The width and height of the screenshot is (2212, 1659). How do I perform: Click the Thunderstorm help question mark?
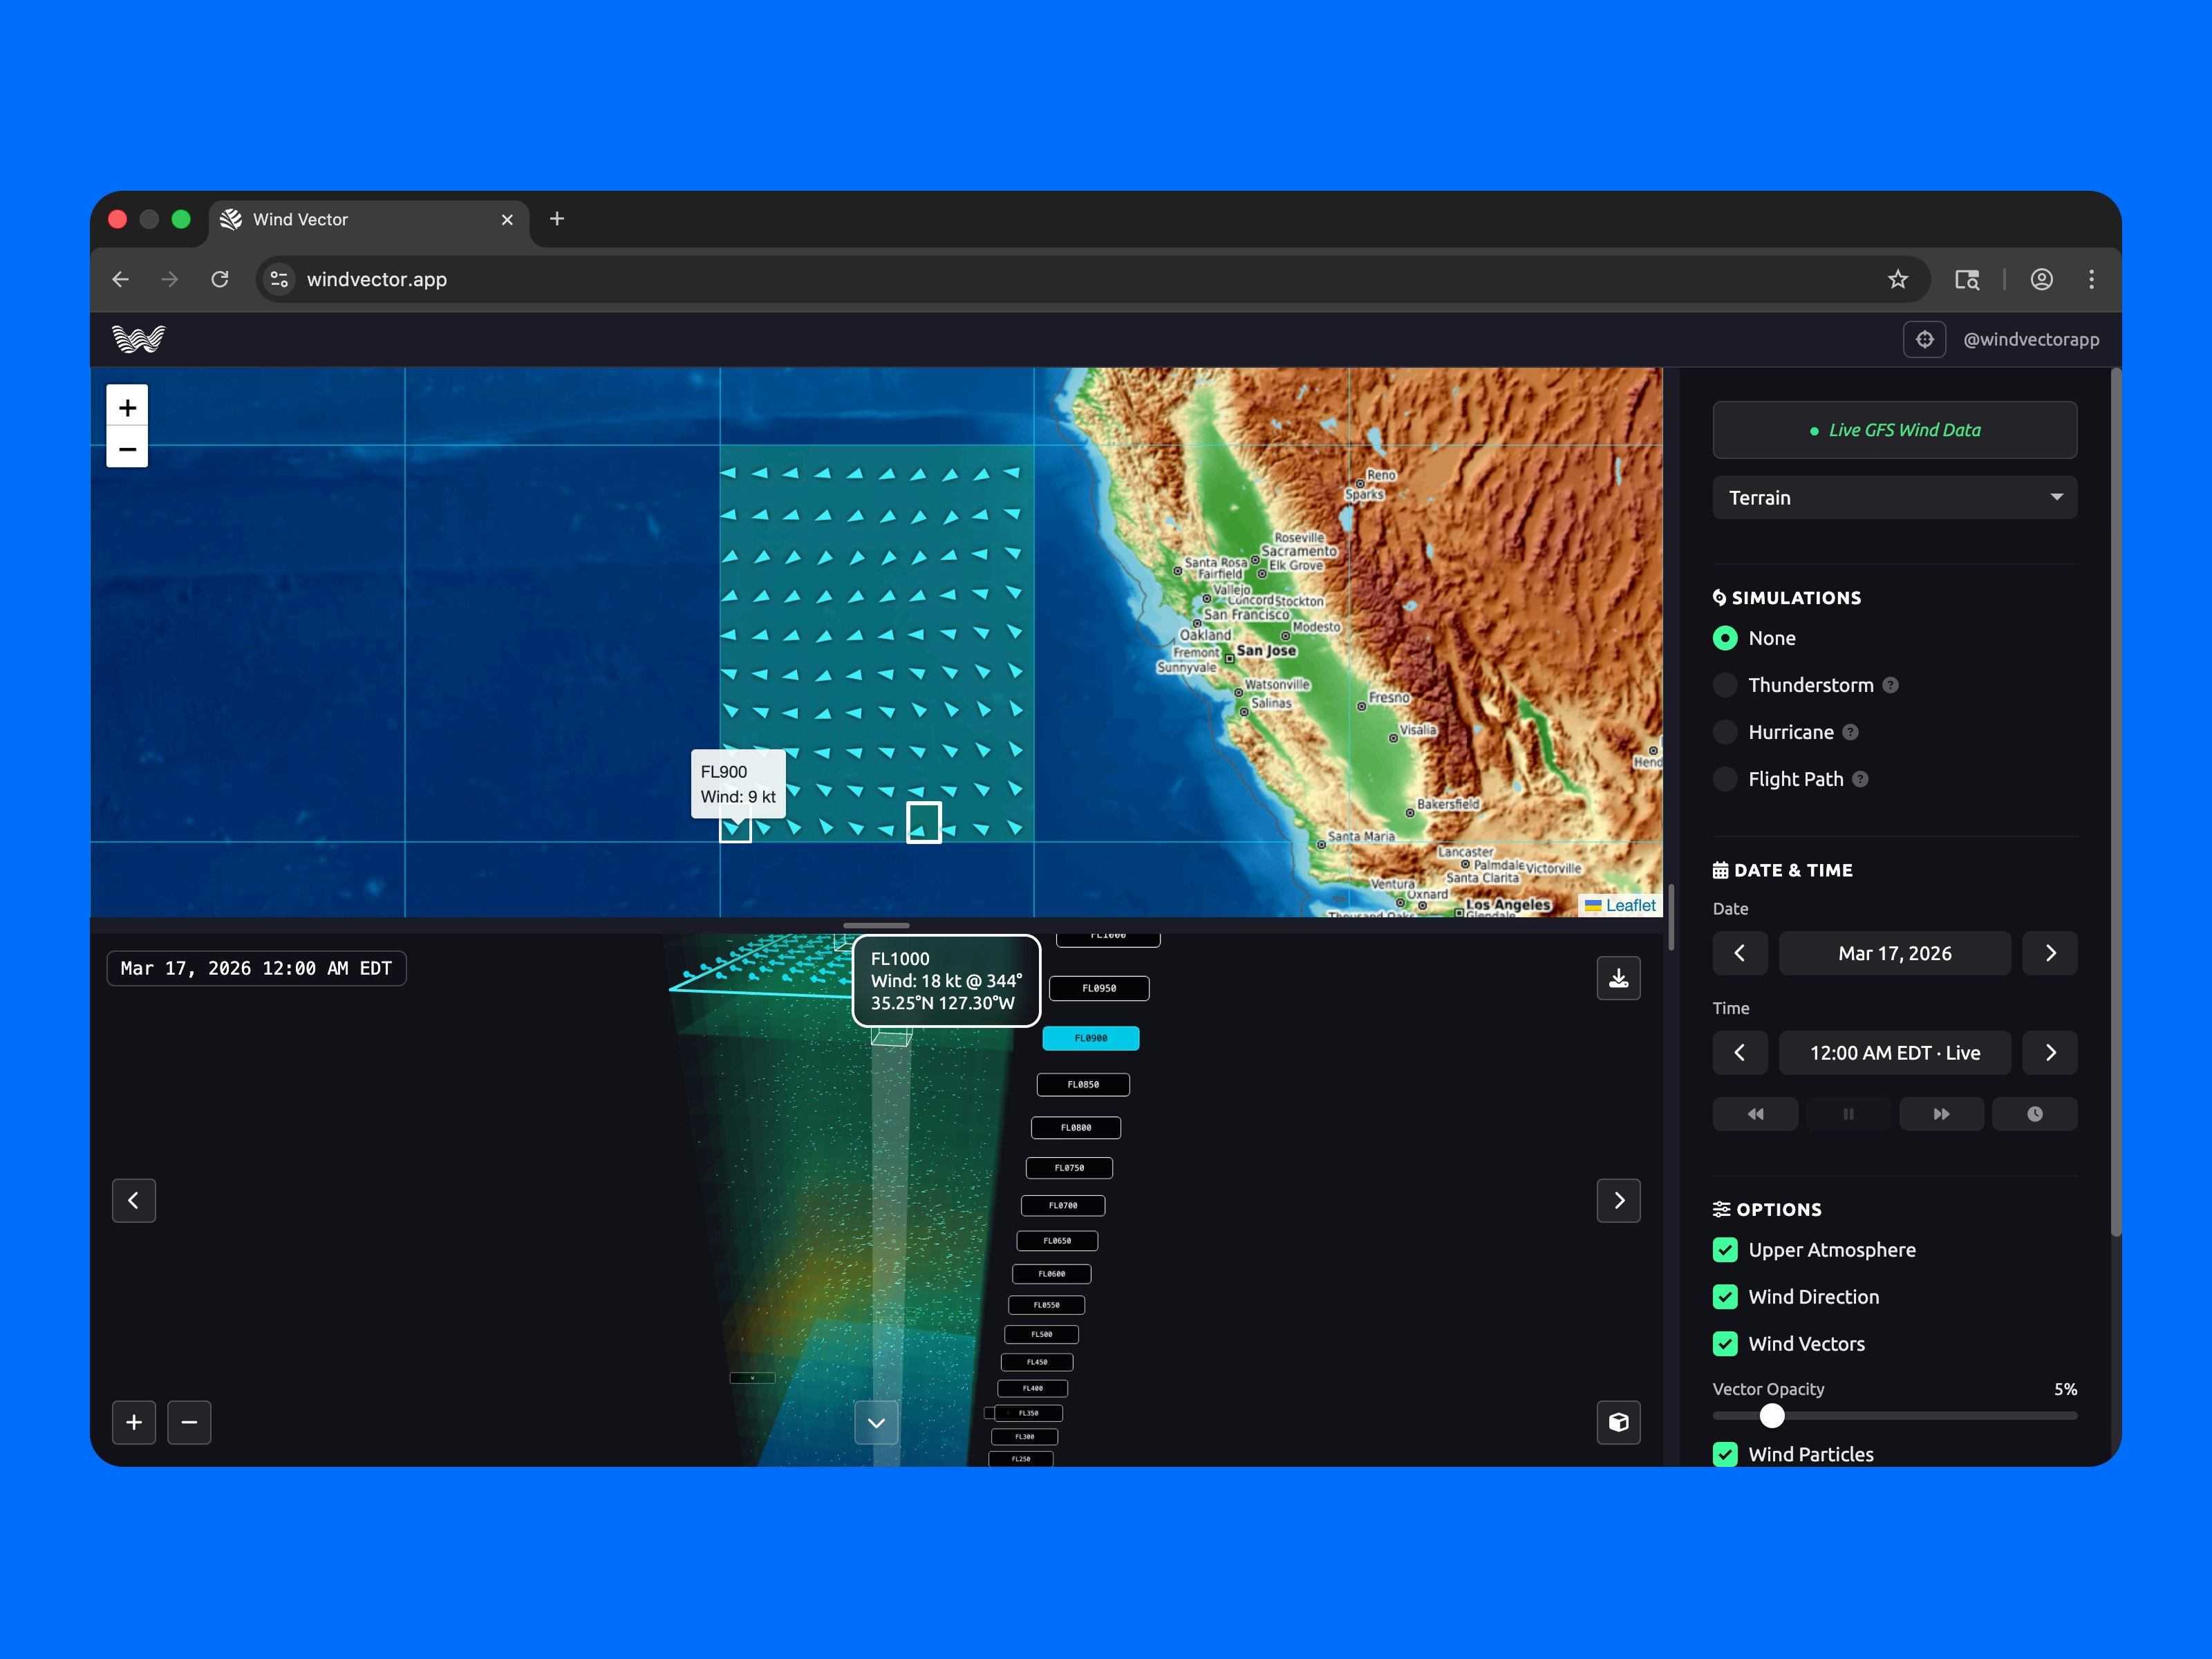pos(1890,685)
